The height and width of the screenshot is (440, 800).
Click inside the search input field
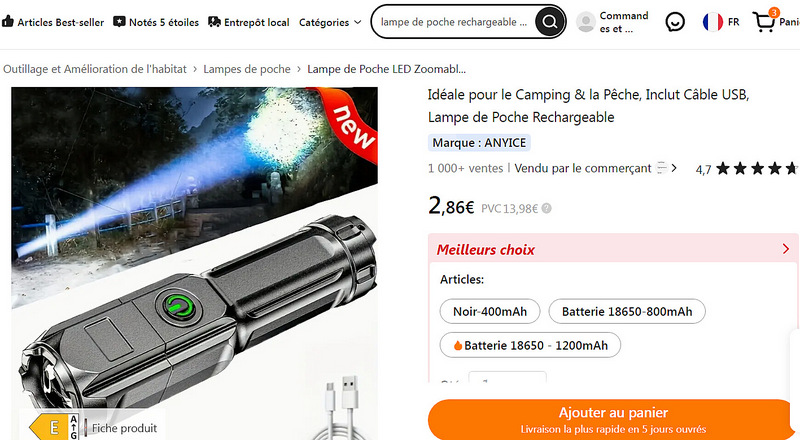point(454,22)
